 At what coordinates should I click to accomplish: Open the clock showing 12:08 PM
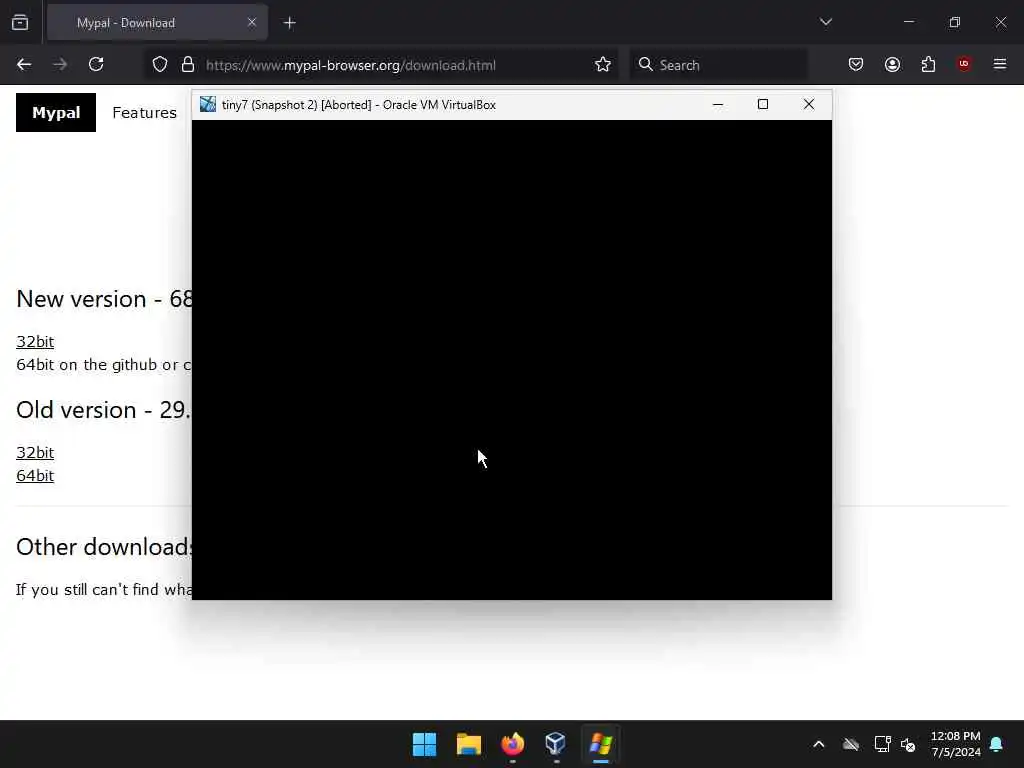pyautogui.click(x=955, y=744)
